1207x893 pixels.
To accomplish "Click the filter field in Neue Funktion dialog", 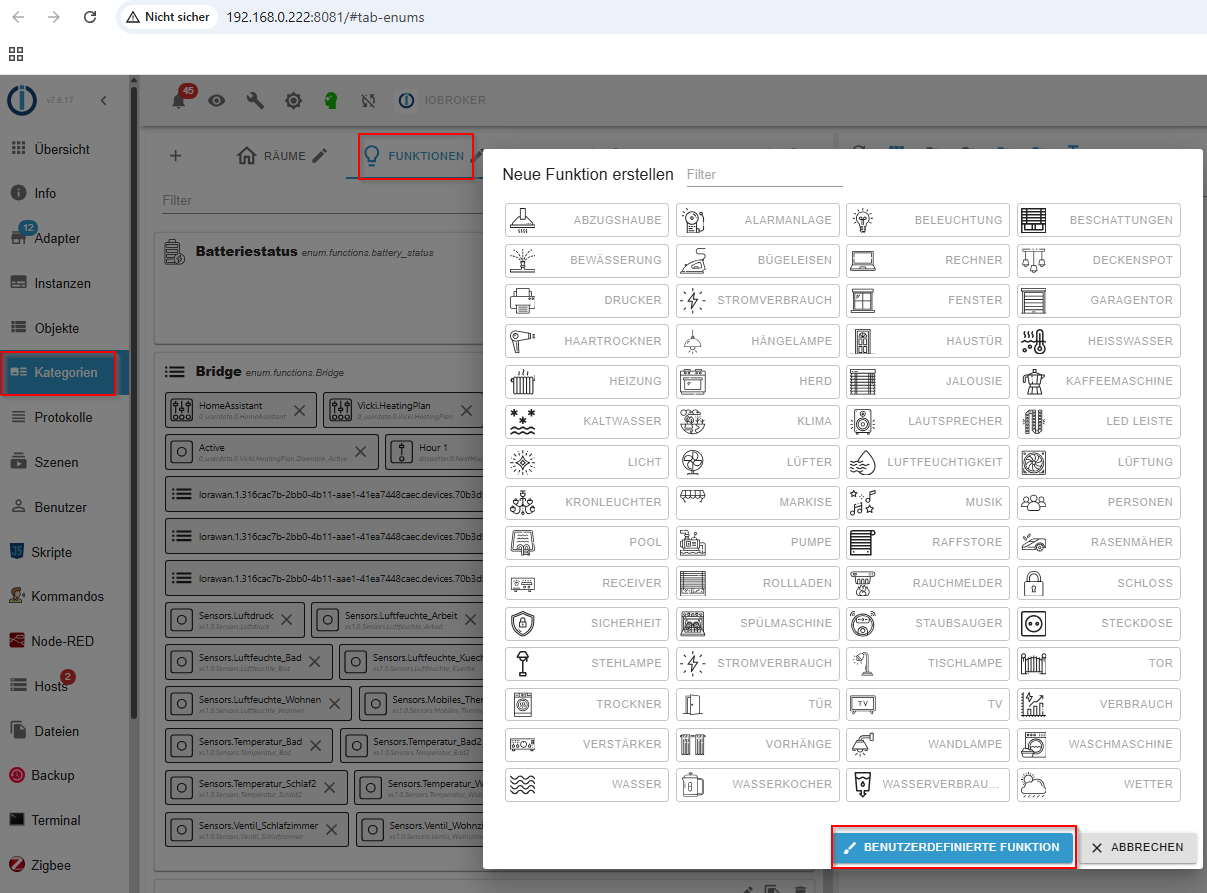I will pyautogui.click(x=764, y=174).
